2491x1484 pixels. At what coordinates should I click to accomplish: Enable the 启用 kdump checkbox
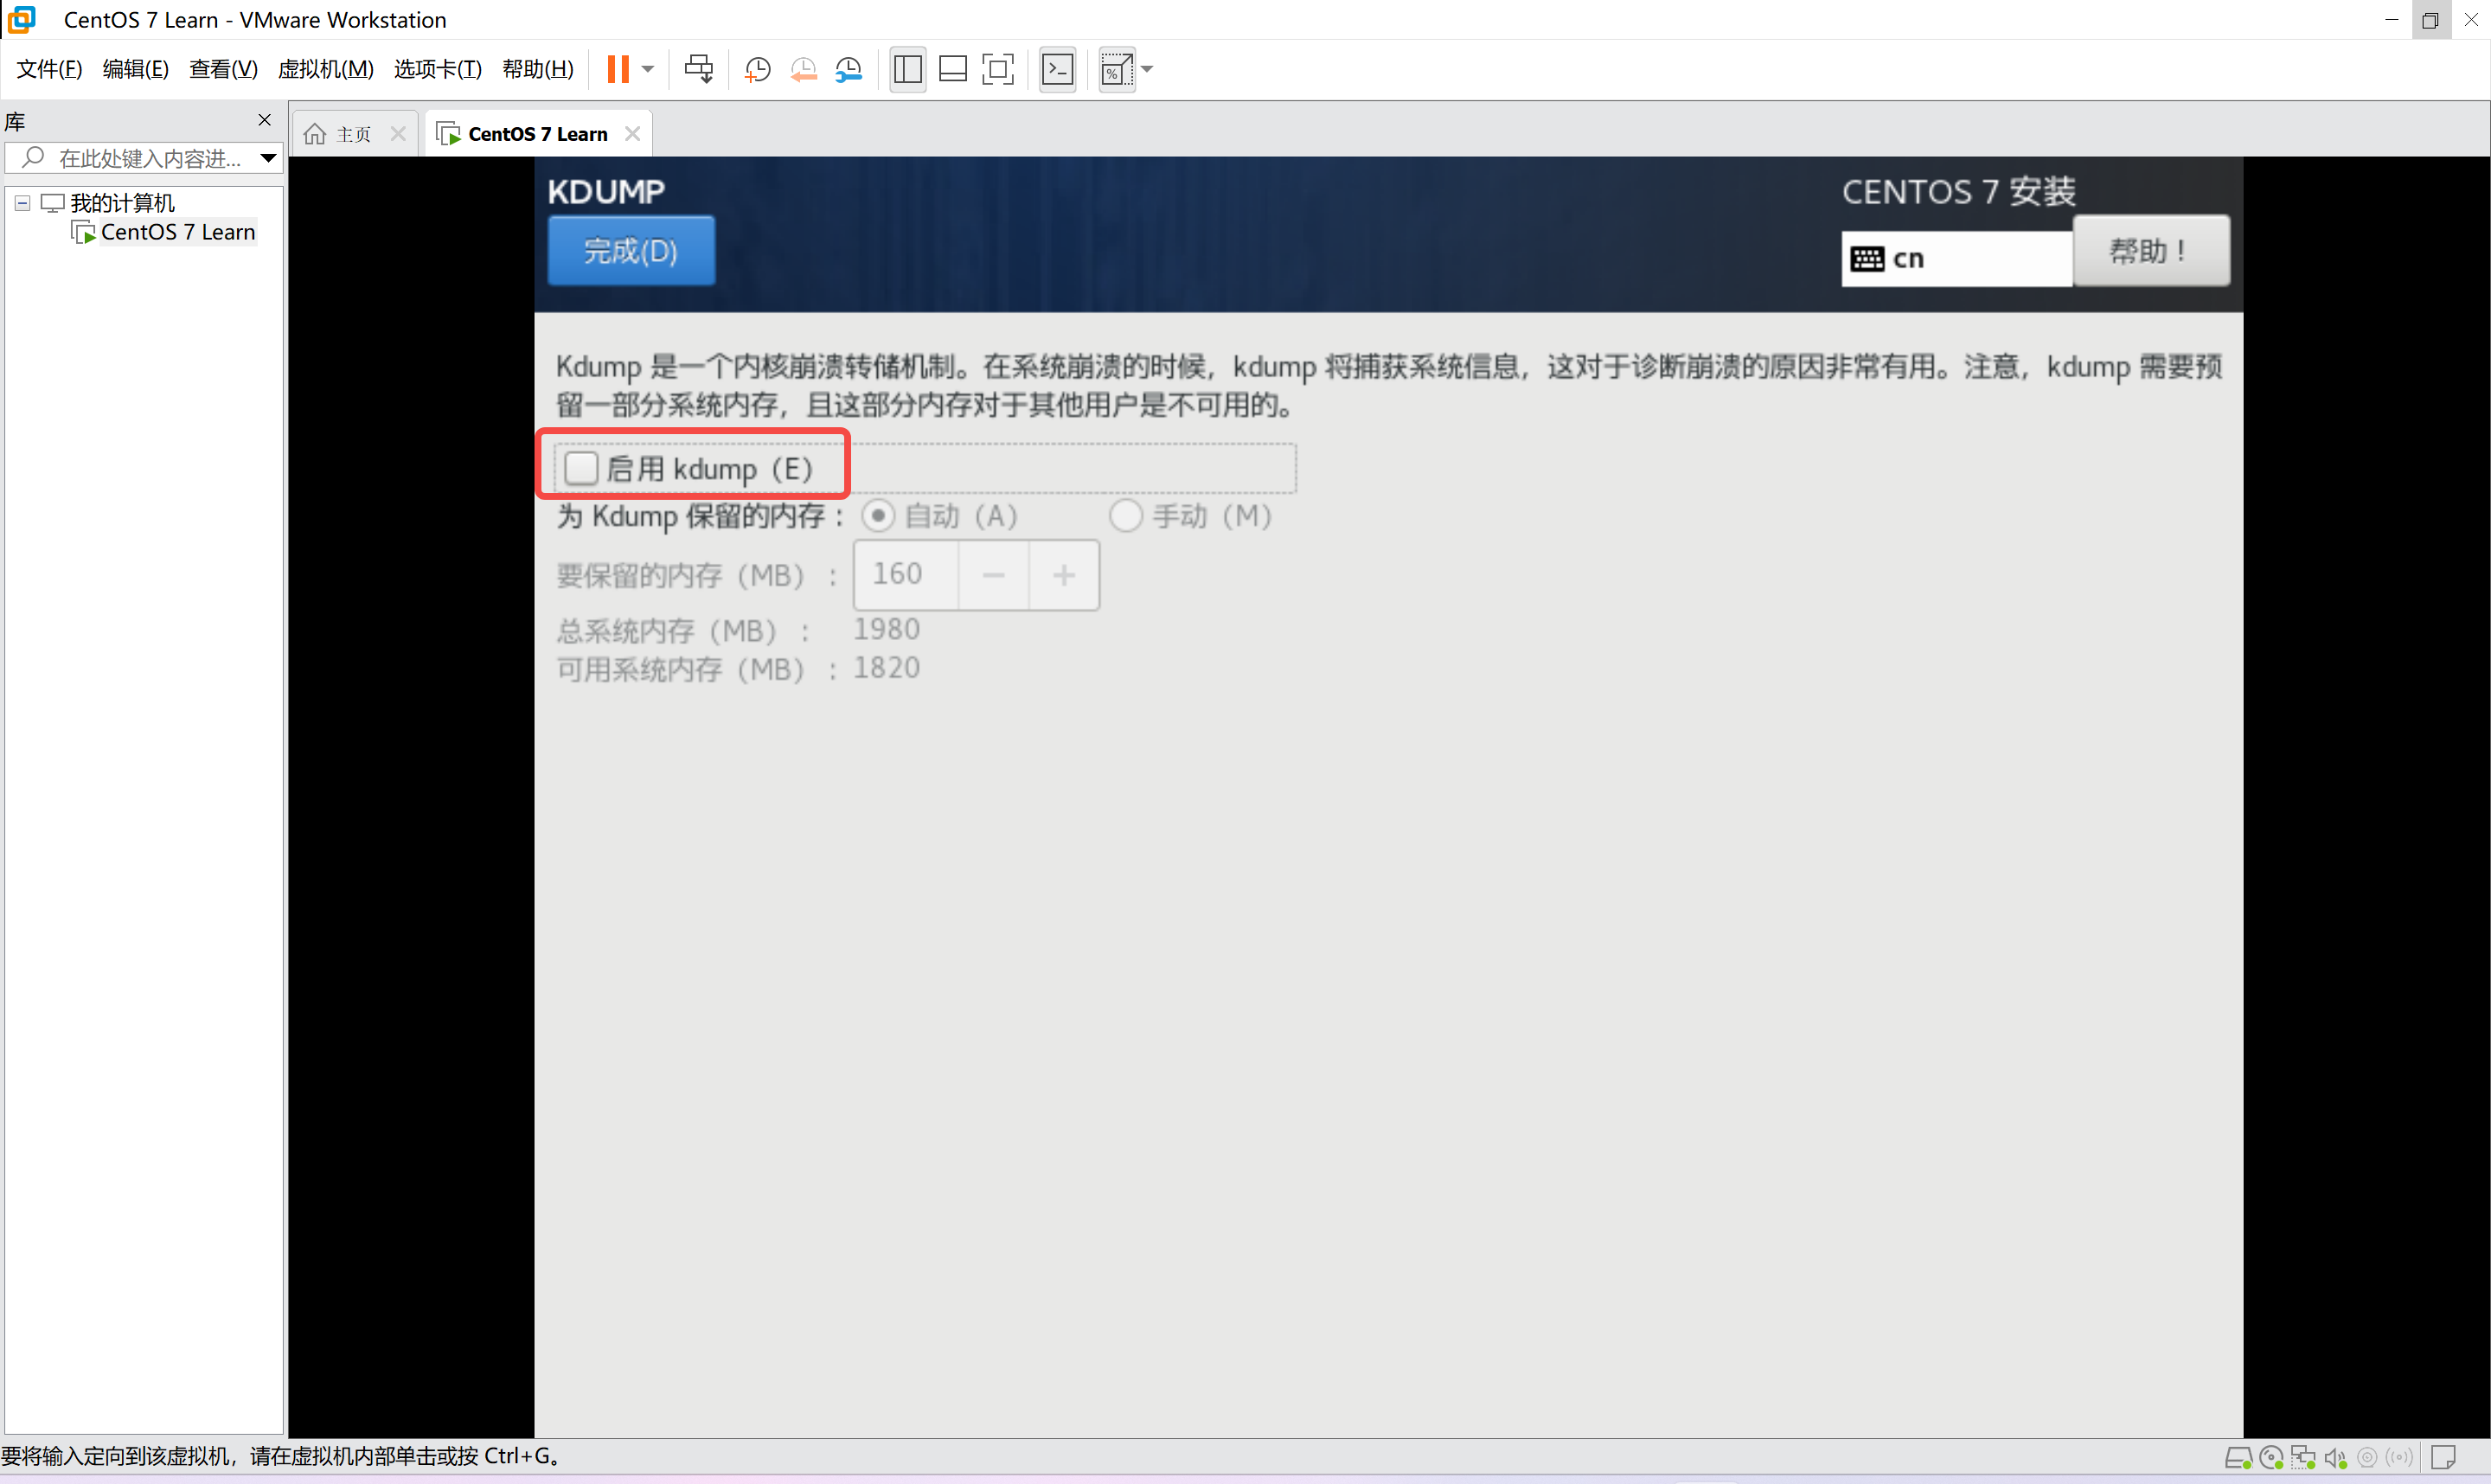point(581,468)
